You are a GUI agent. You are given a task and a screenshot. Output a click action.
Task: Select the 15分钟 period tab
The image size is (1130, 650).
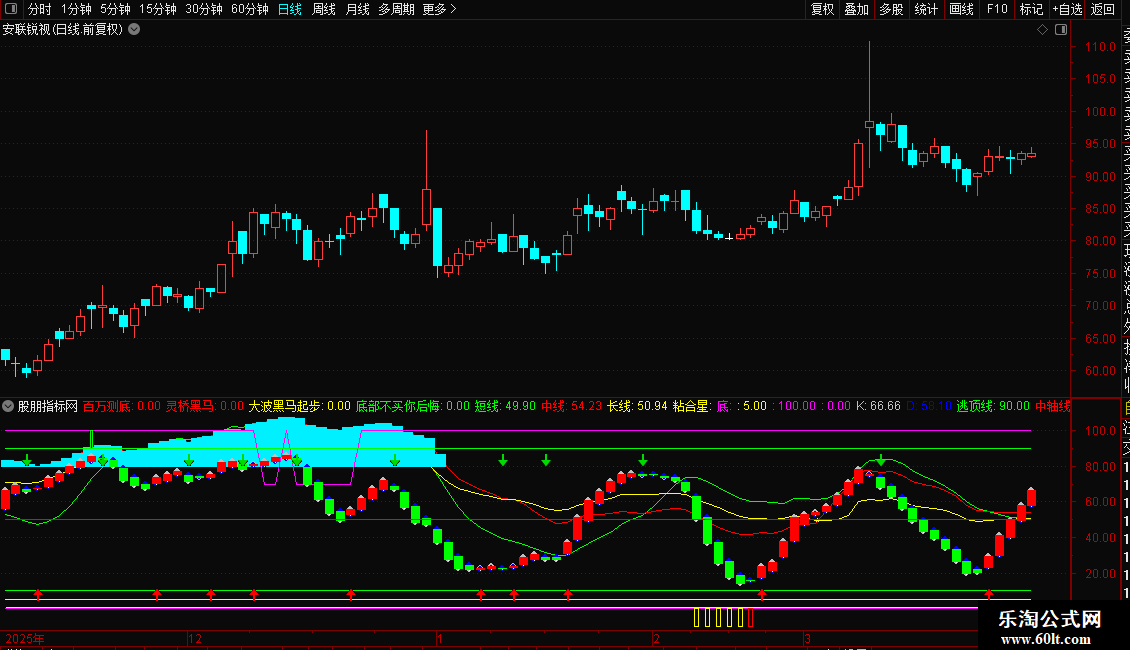coord(158,9)
